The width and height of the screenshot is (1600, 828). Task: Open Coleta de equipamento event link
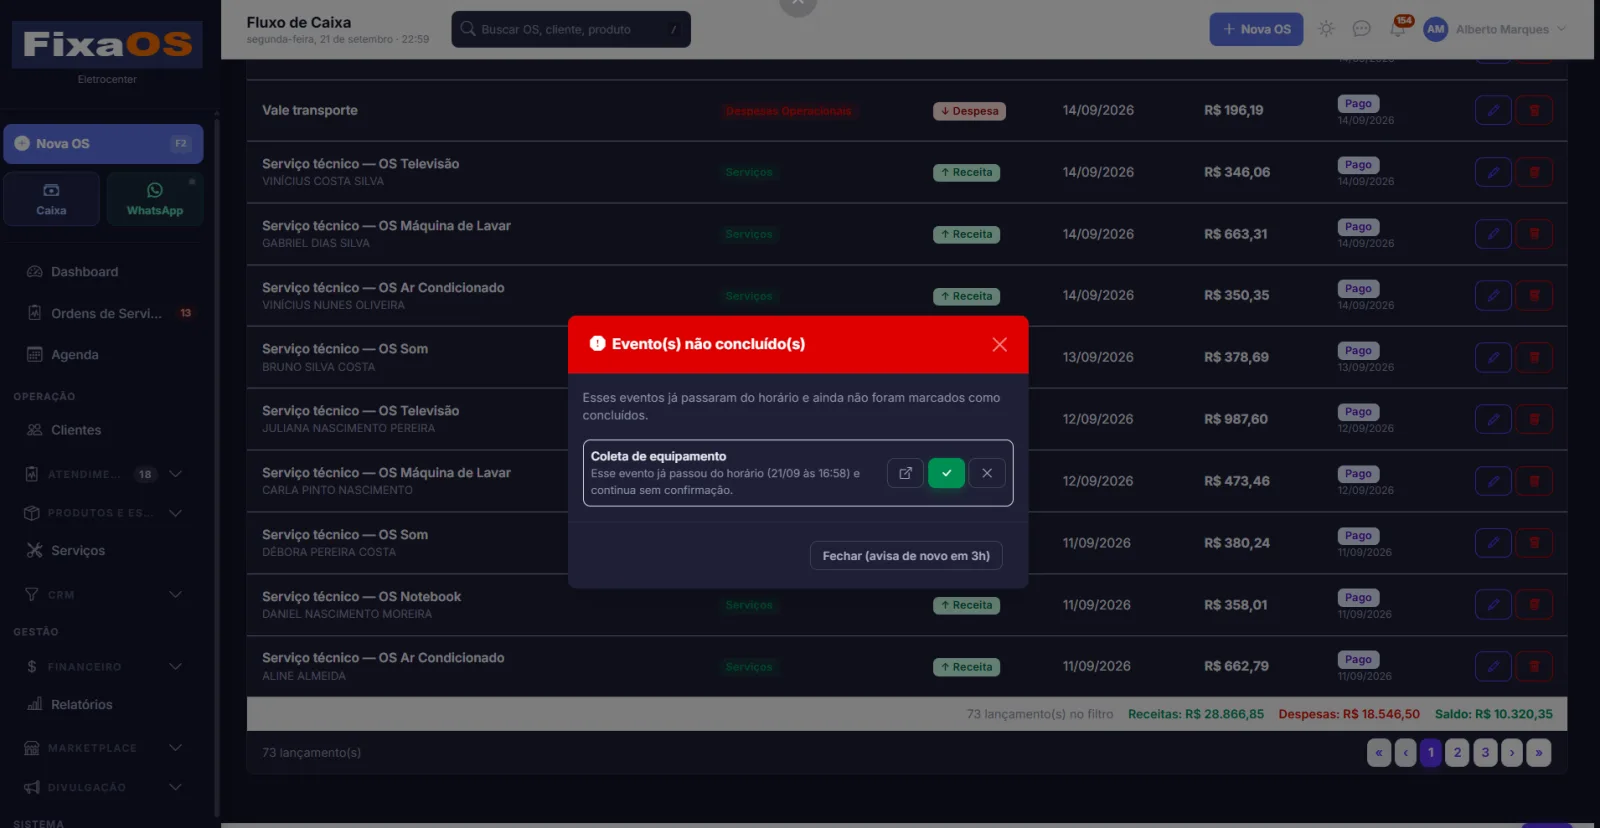pos(905,473)
